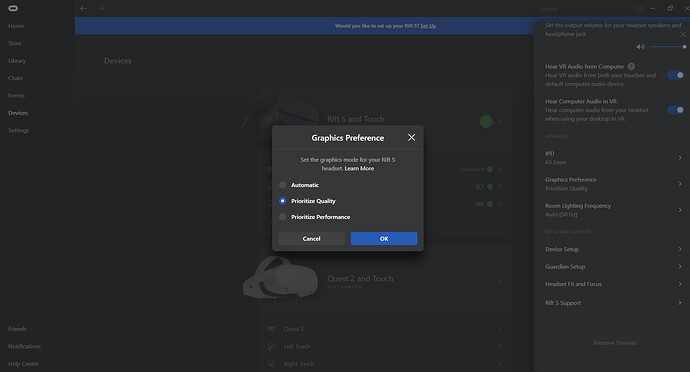Open Help Center in the sidebar

coord(23,364)
